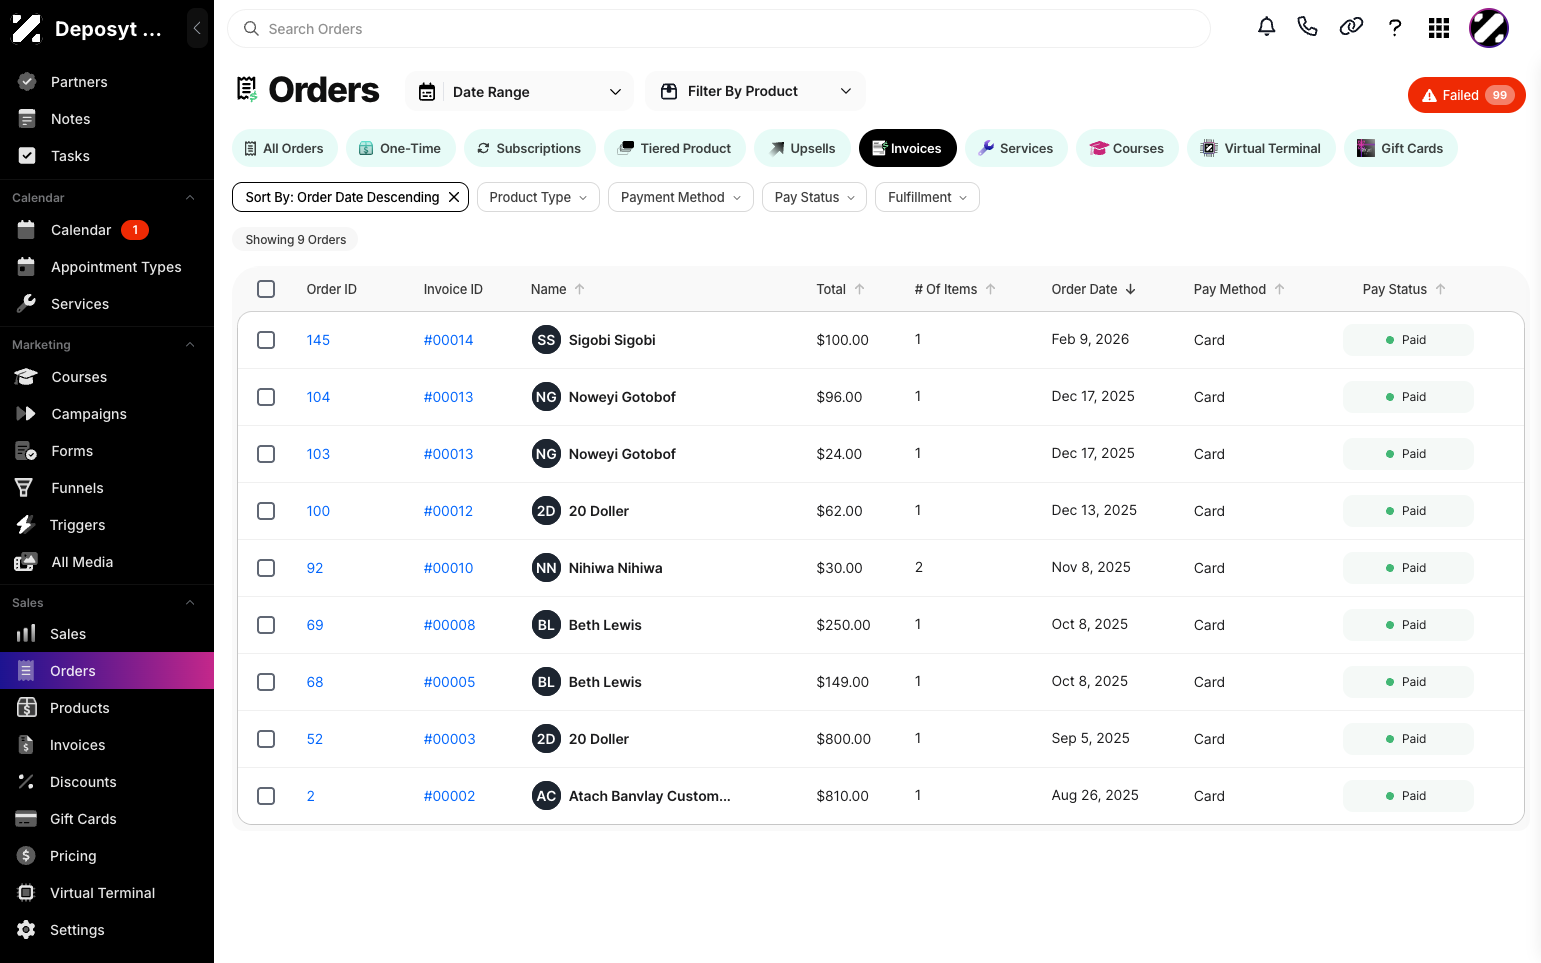This screenshot has width=1541, height=963.
Task: Open invoice #00014 link
Action: click(x=448, y=340)
